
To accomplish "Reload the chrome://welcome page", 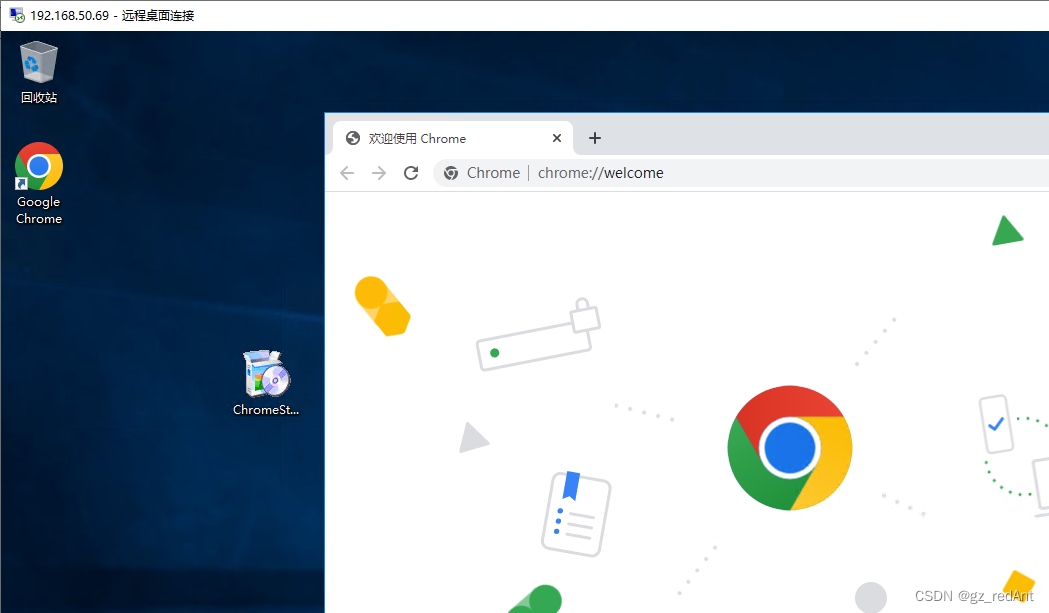I will (x=411, y=173).
